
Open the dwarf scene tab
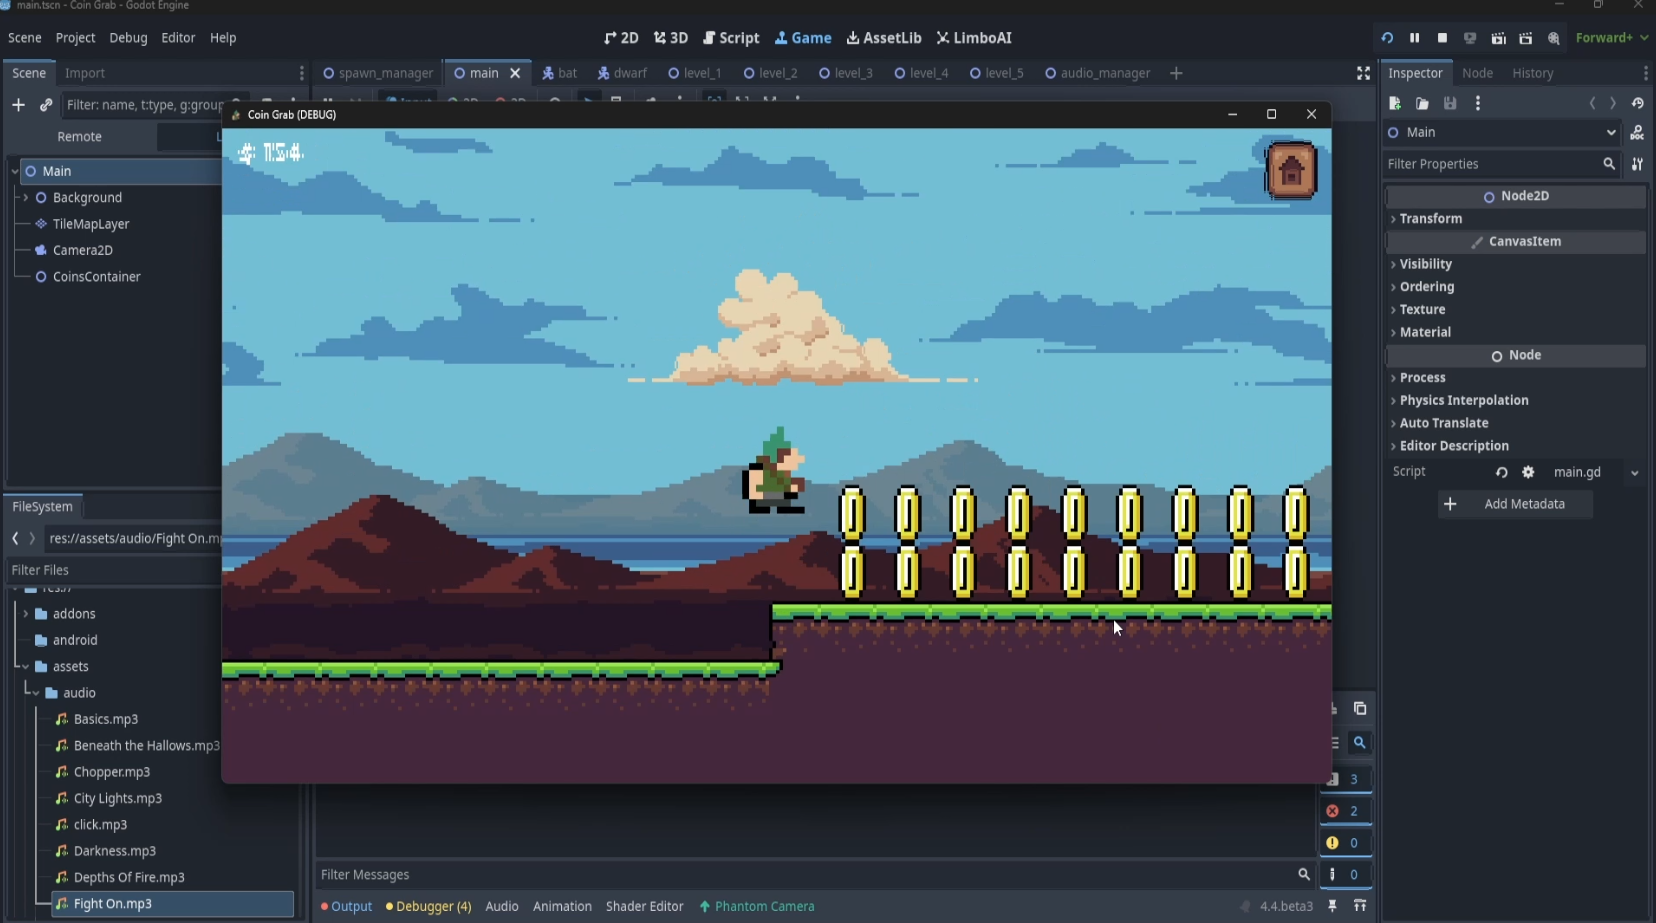click(x=622, y=73)
